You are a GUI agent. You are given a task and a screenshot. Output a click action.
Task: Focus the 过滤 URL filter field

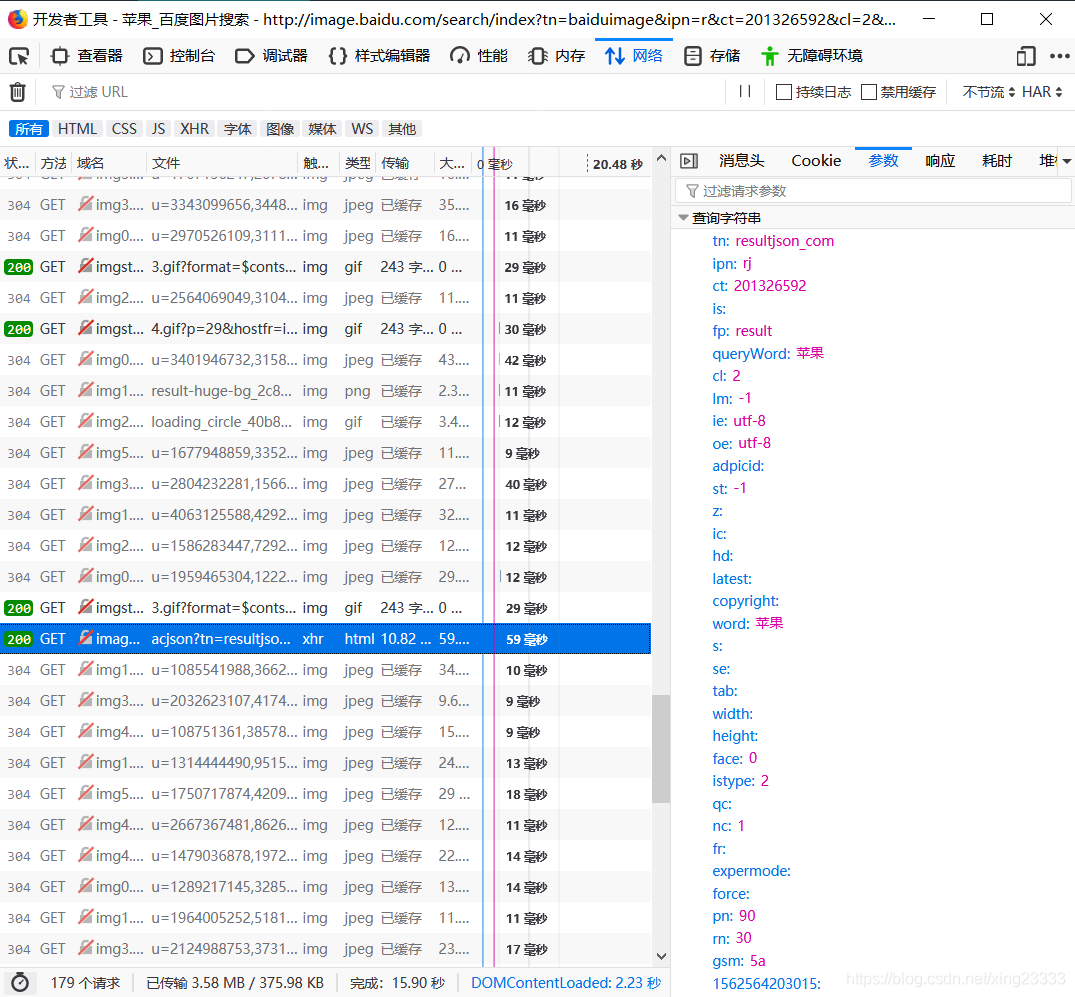click(384, 92)
